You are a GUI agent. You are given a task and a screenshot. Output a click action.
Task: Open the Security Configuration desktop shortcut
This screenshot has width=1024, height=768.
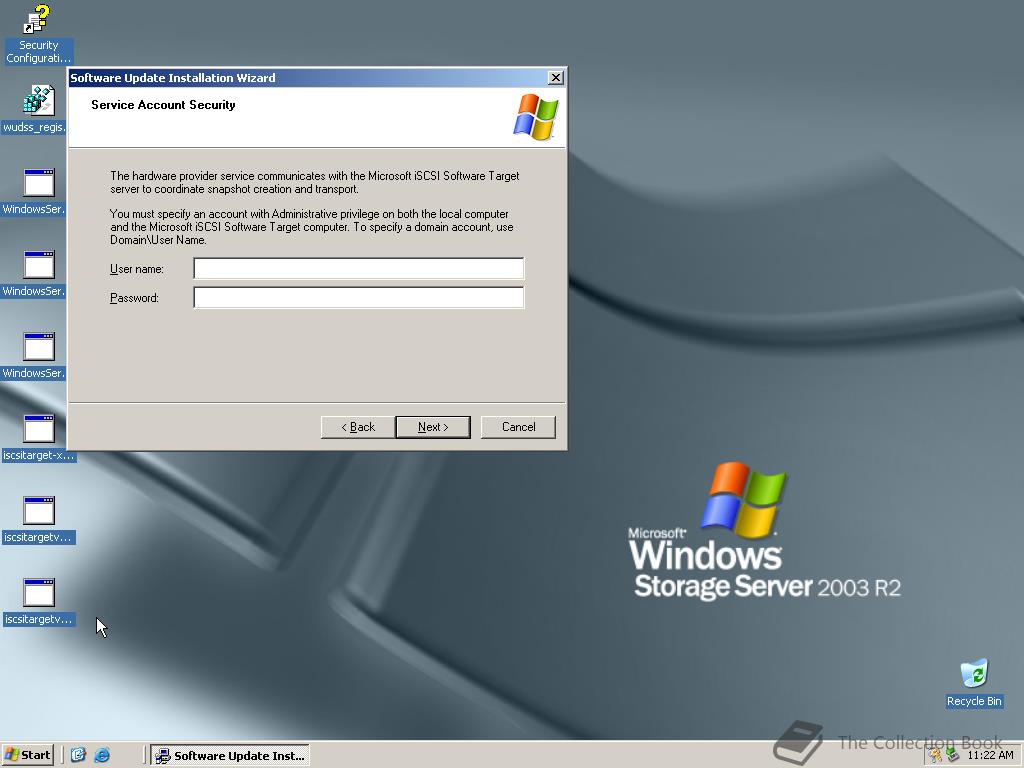[38, 34]
